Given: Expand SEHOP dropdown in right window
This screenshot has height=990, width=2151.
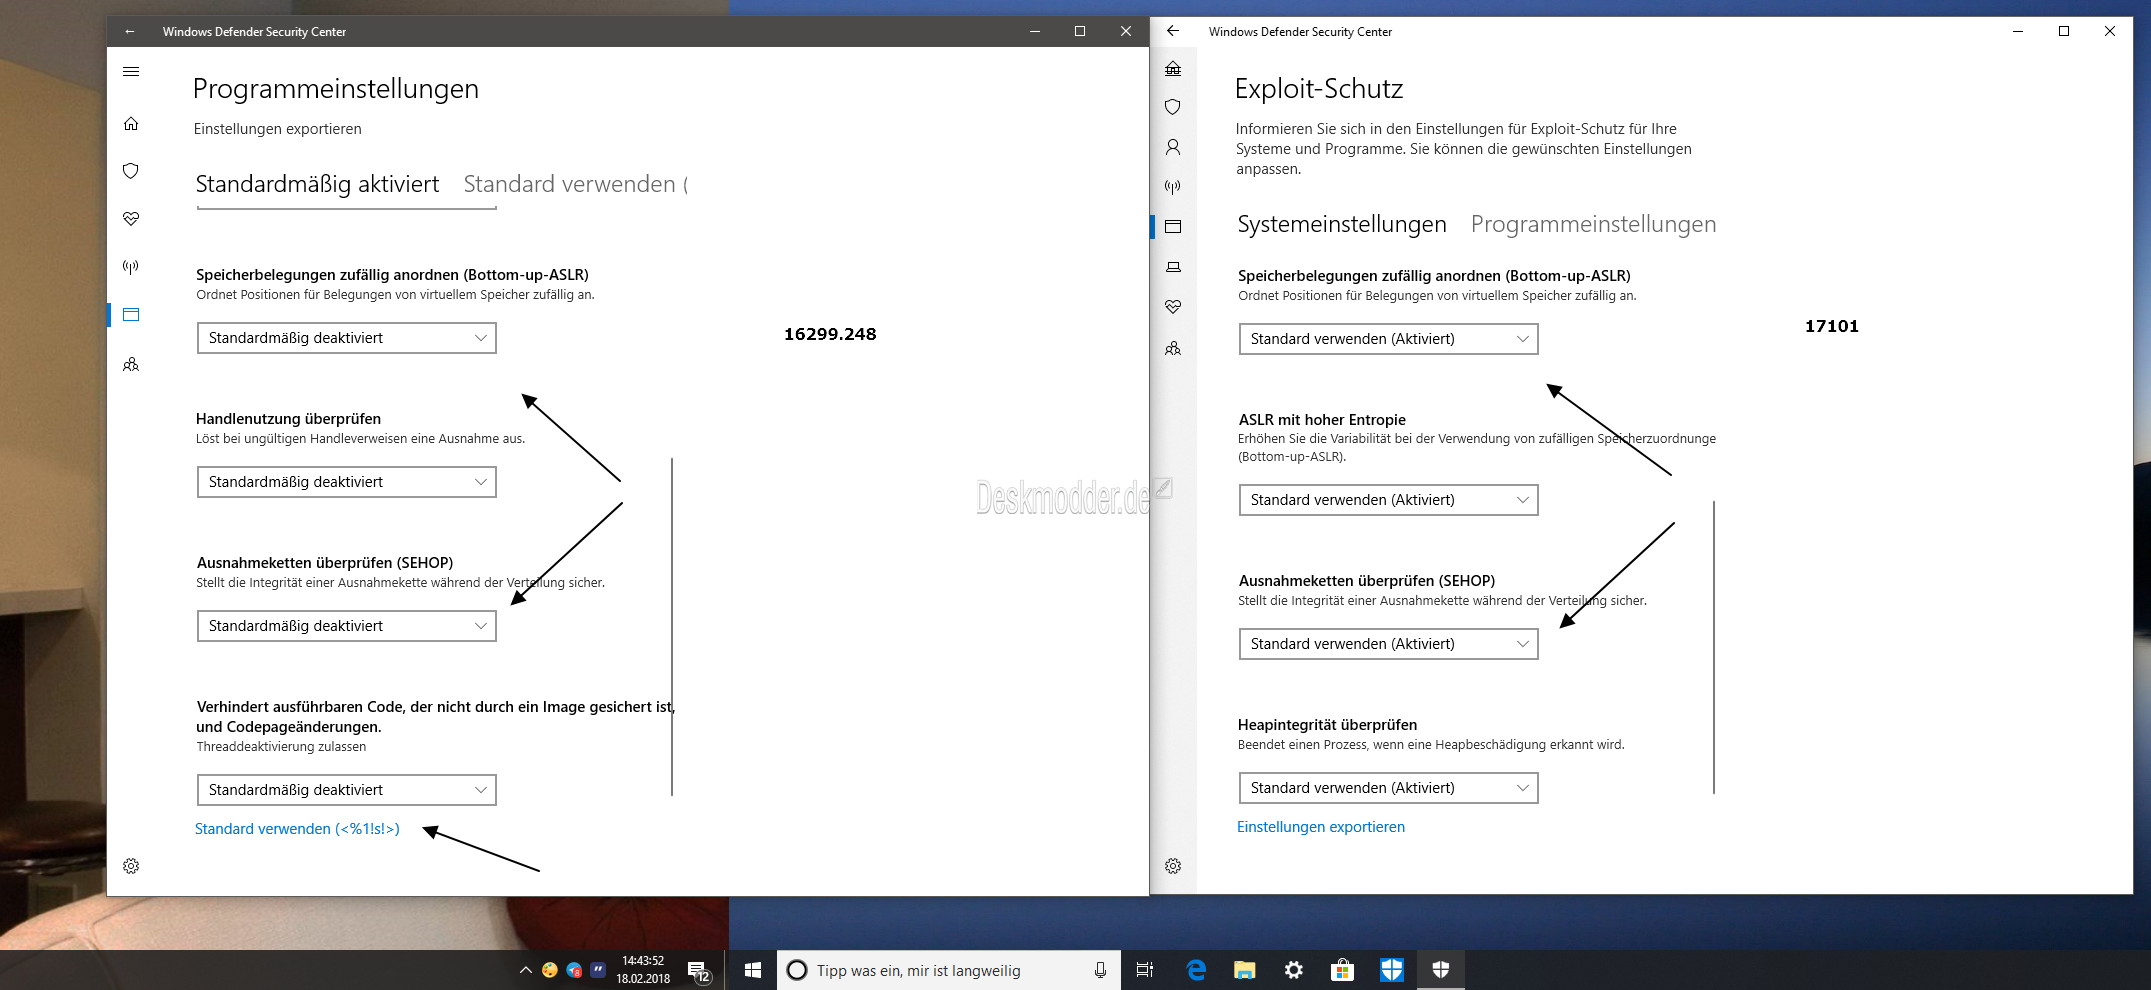Looking at the screenshot, I should (x=1388, y=644).
